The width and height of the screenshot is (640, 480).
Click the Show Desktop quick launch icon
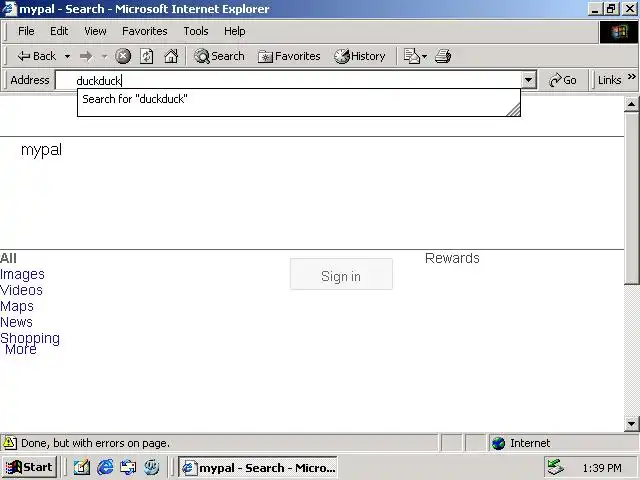(x=82, y=467)
